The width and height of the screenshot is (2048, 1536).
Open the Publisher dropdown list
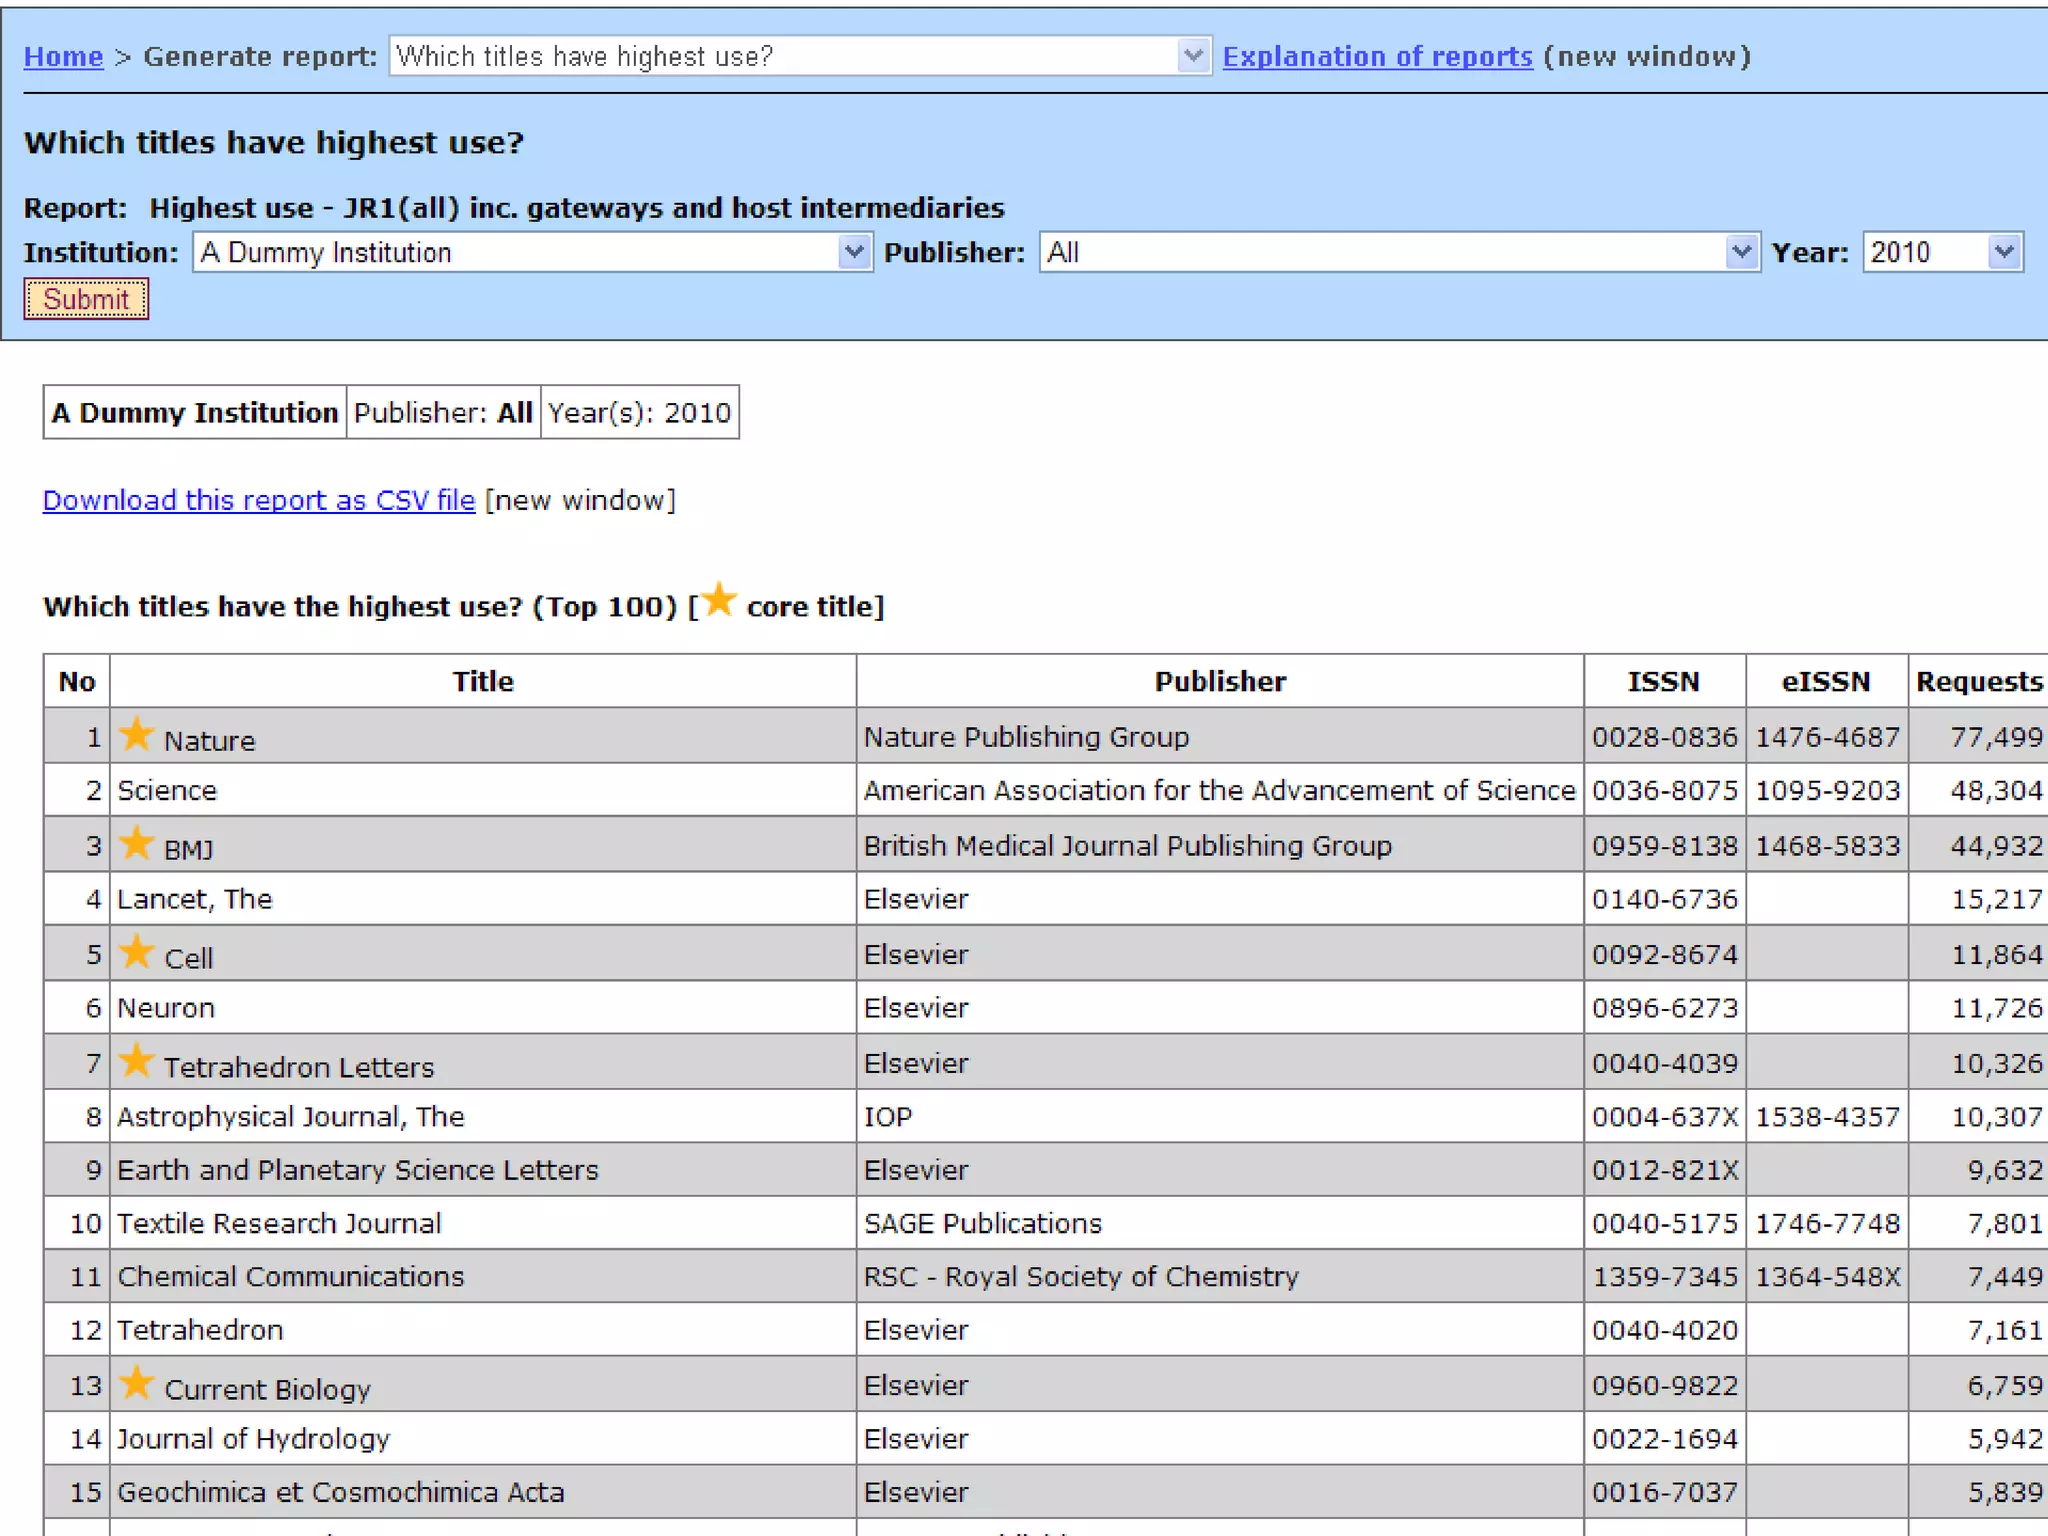(1741, 252)
